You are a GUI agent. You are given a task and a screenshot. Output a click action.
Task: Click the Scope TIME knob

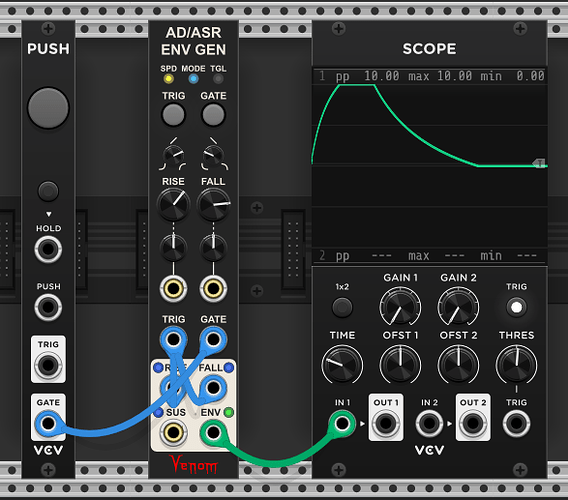342,365
